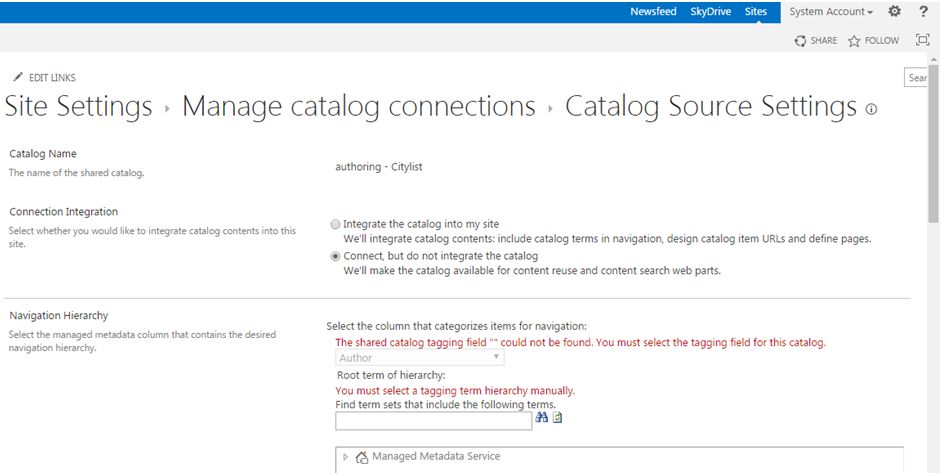Open the settings gear menu
The width and height of the screenshot is (942, 473).
tap(894, 11)
